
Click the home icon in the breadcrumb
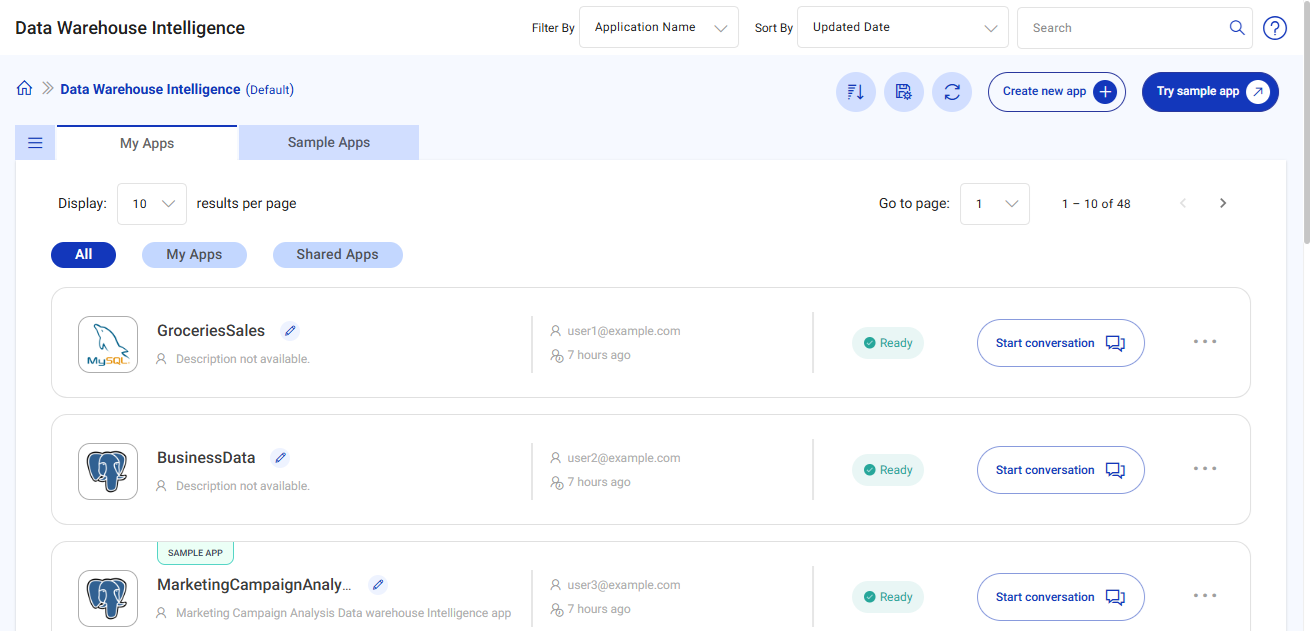(24, 88)
